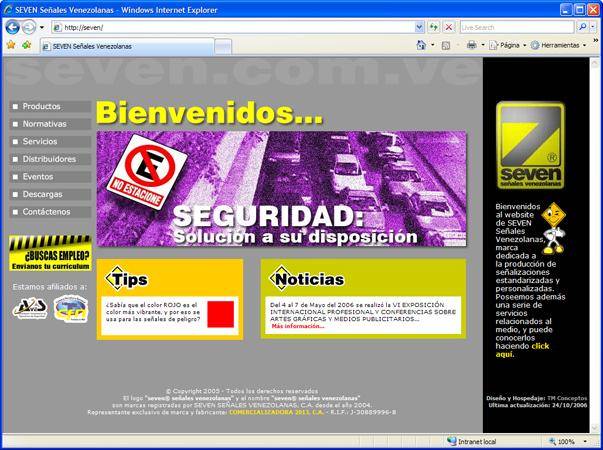Screen dimensions: 603x450
Task: Open the address bar history dropdown
Action: tap(418, 27)
